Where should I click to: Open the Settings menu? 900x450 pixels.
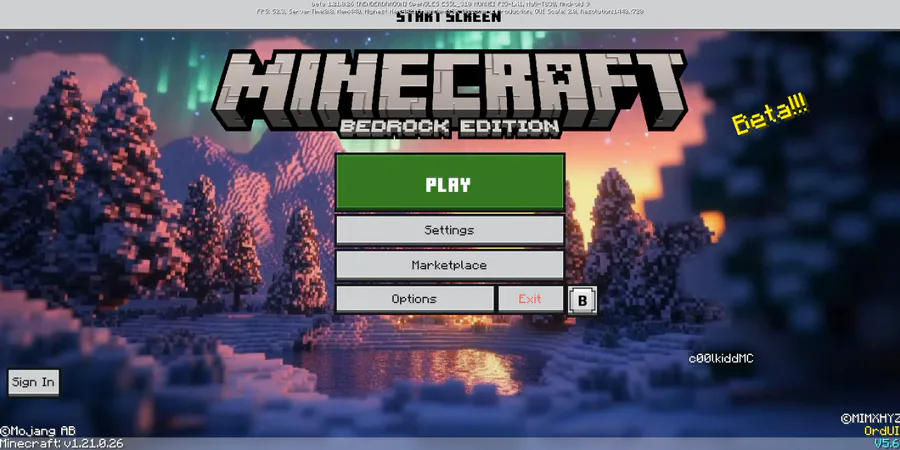click(449, 230)
